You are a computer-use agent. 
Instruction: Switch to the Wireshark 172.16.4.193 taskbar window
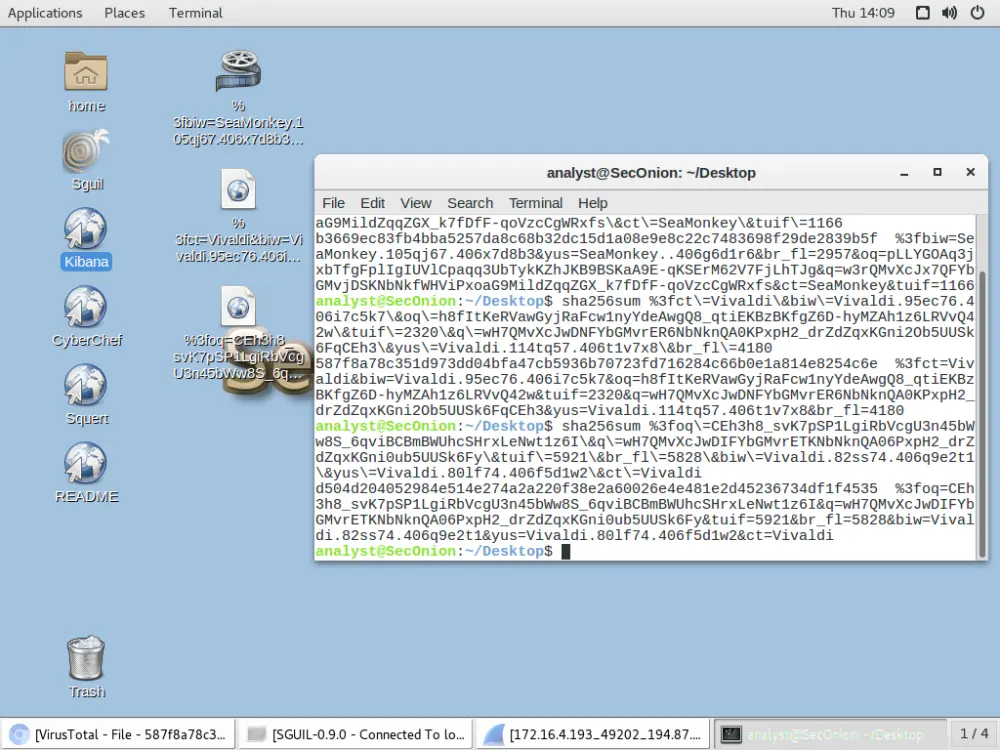pyautogui.click(x=593, y=734)
